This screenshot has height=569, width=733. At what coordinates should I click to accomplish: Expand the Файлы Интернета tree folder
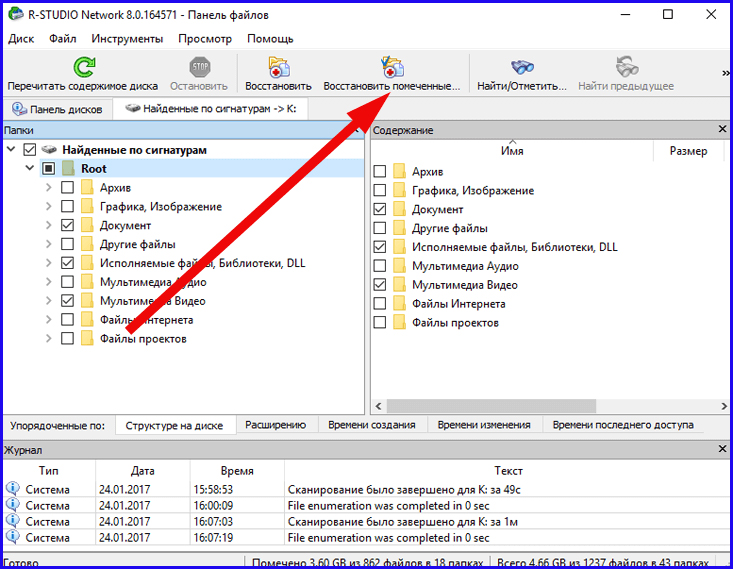[x=49, y=320]
